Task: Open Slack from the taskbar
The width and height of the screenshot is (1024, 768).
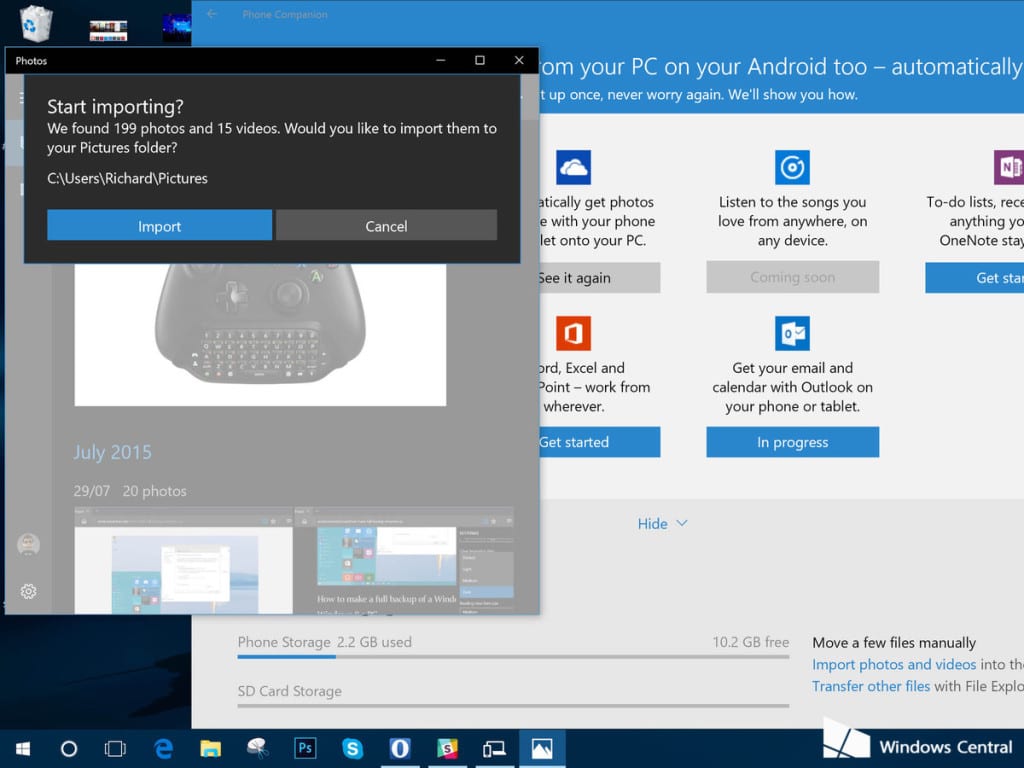Action: click(447, 748)
